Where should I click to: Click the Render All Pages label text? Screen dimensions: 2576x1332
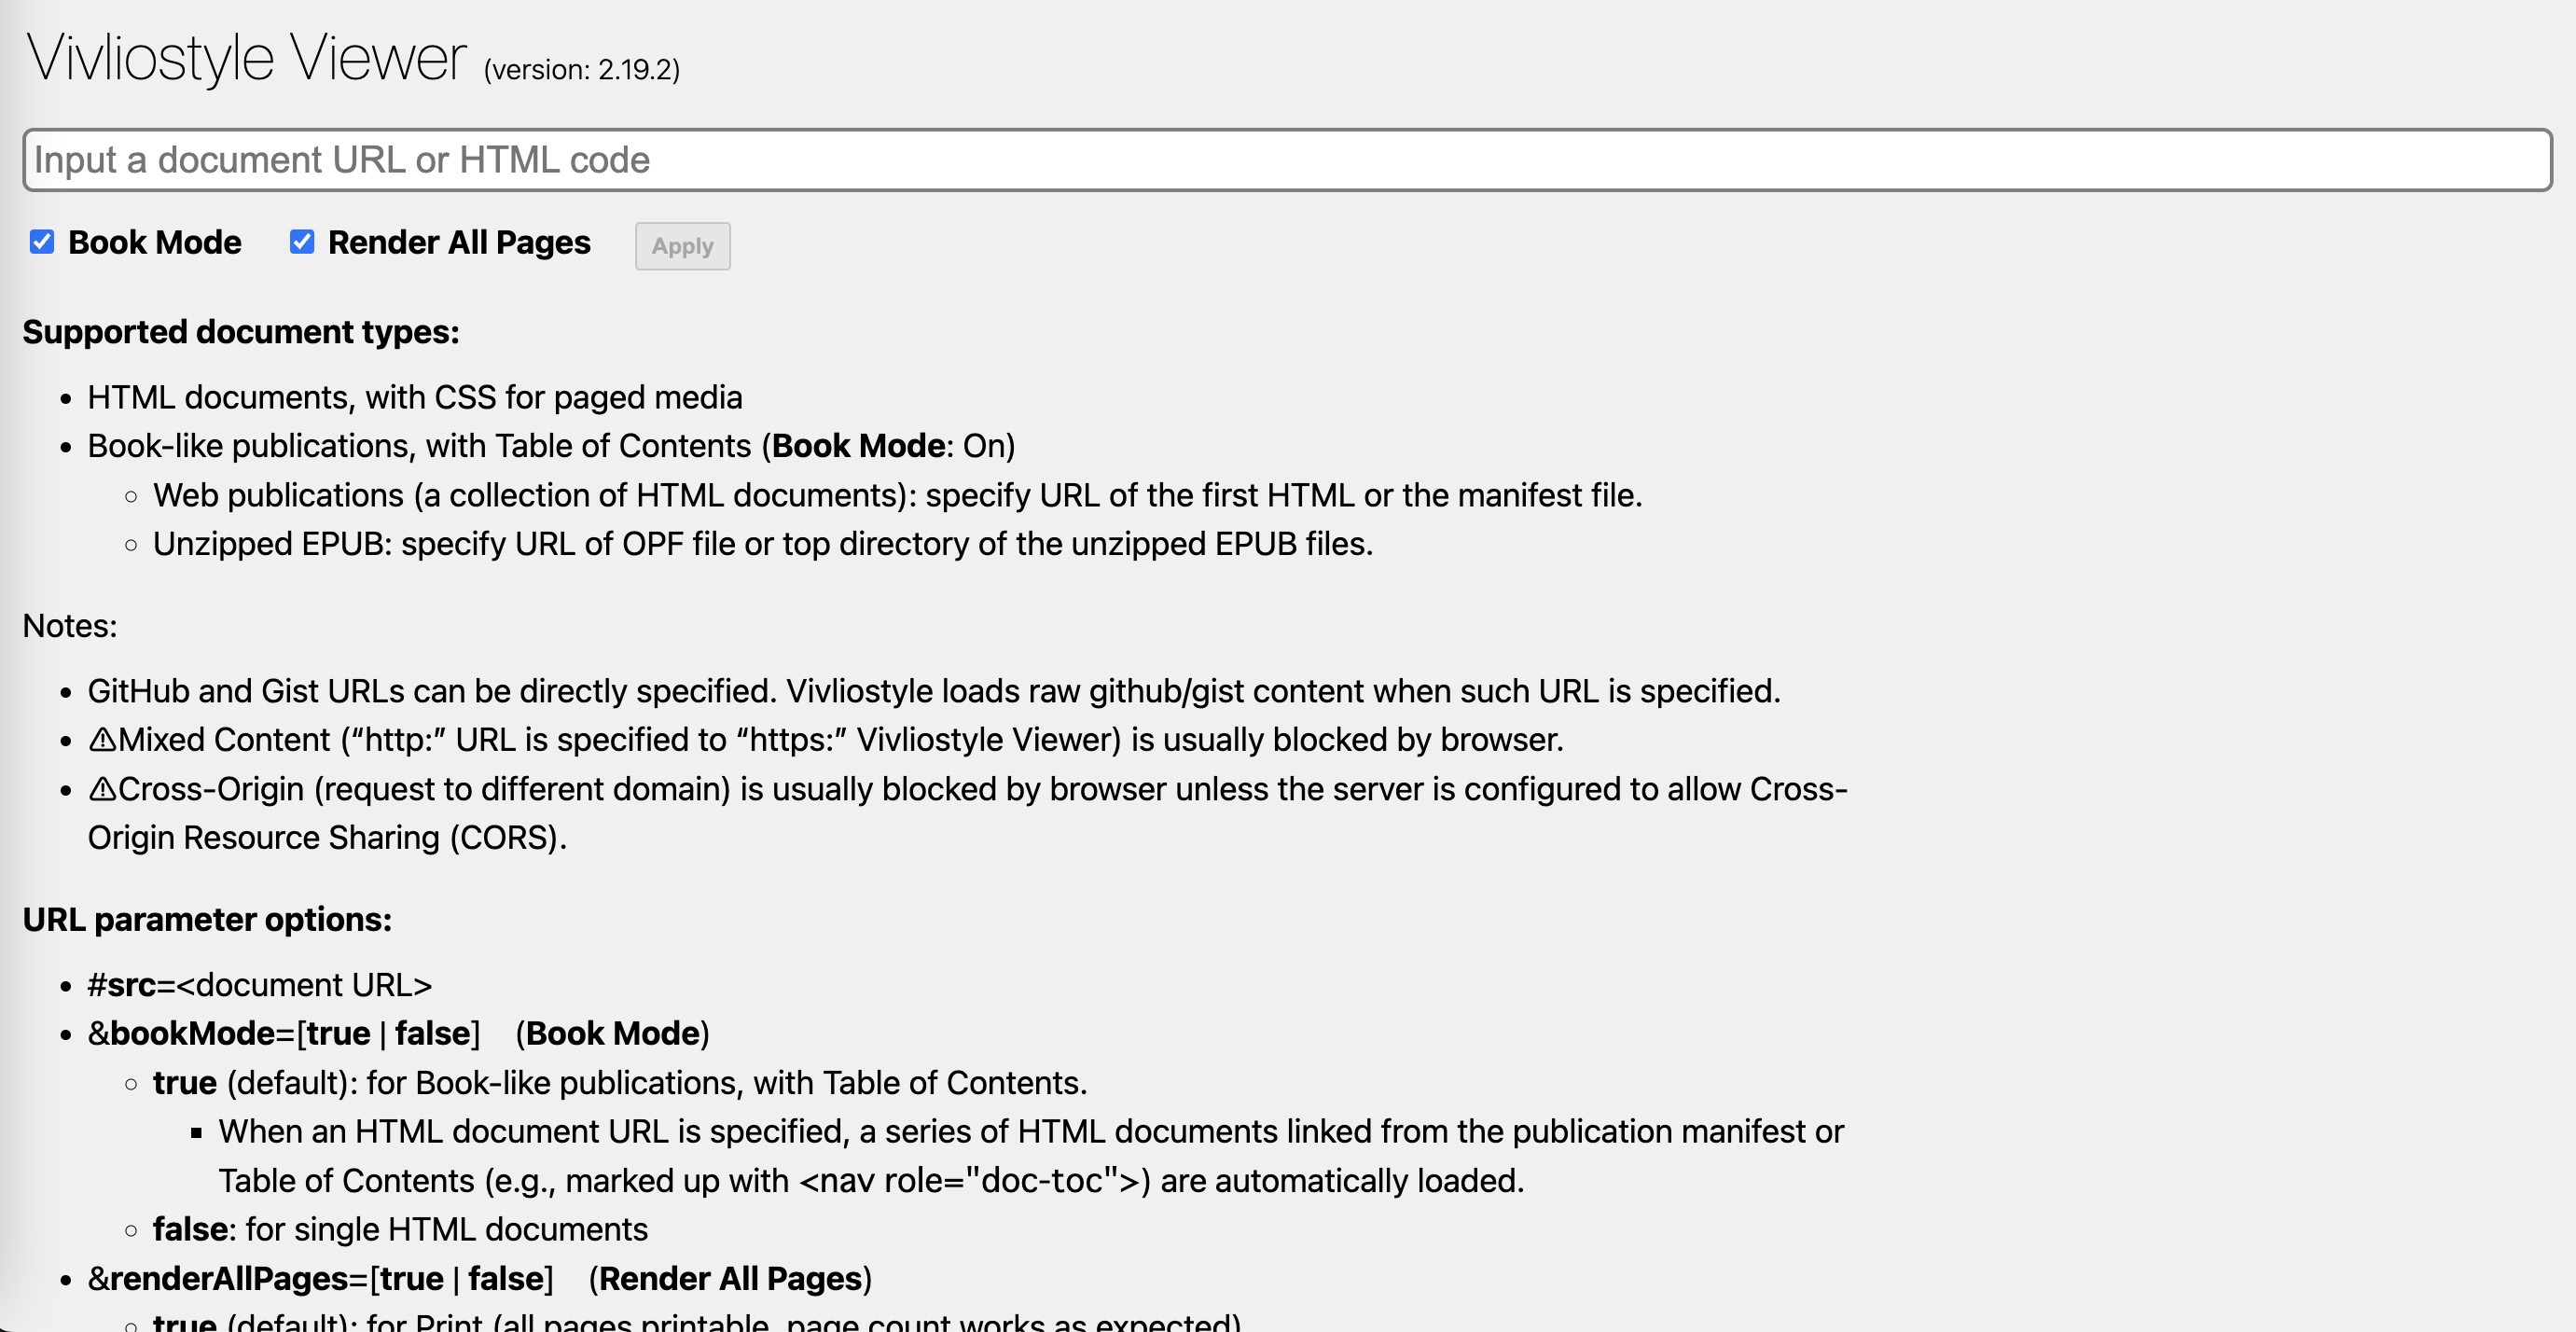(459, 243)
